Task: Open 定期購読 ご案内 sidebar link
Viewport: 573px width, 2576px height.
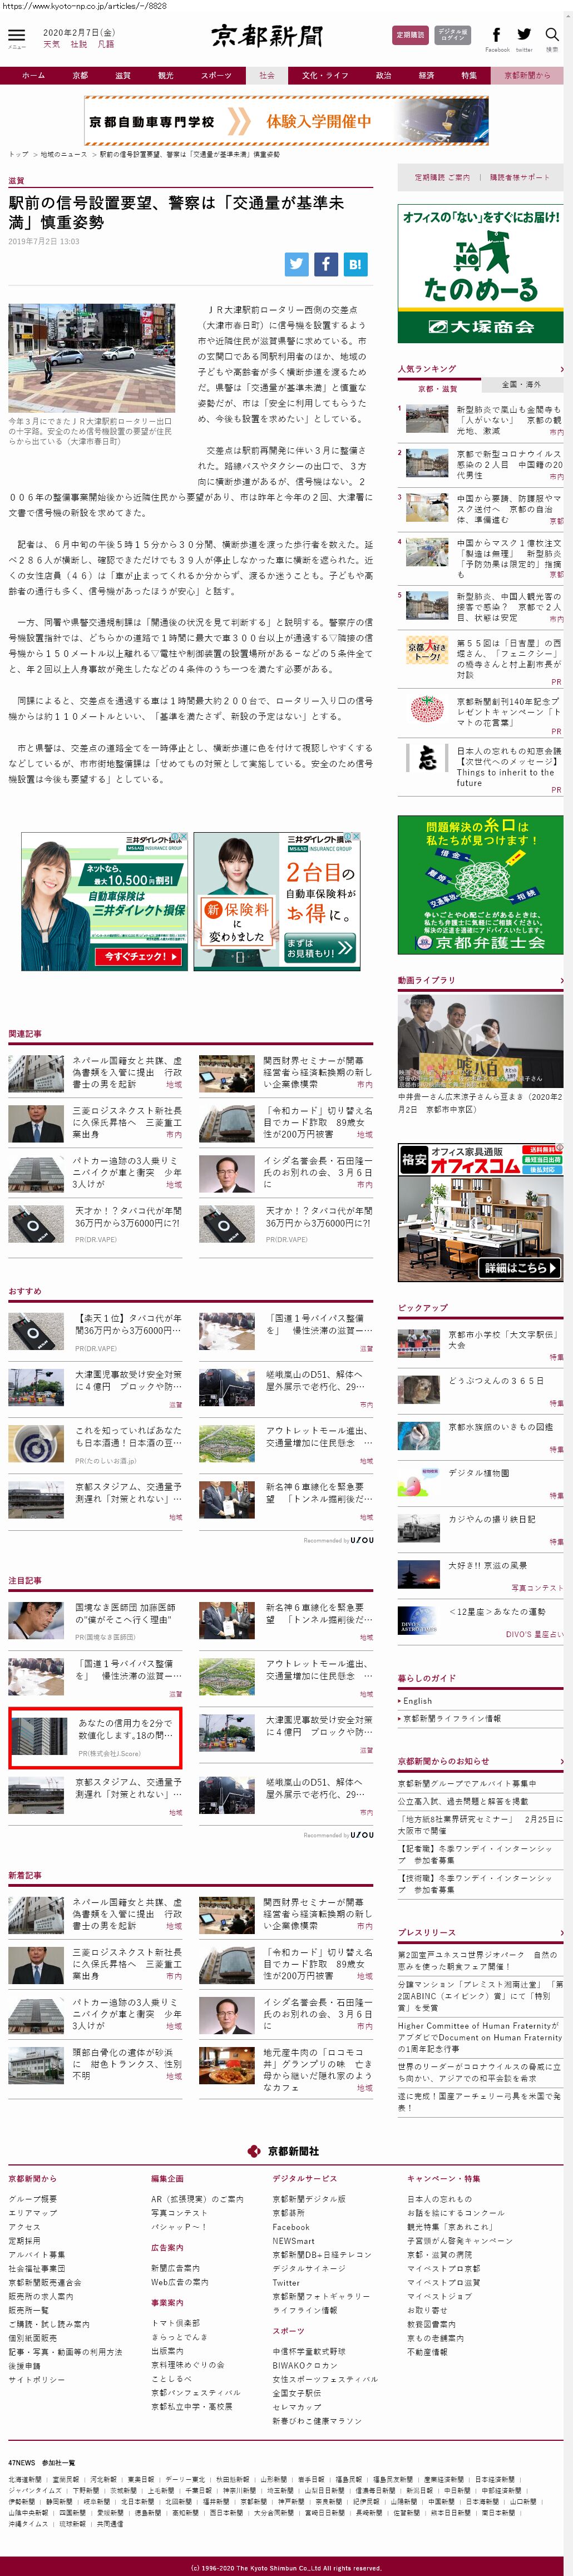Action: (442, 177)
